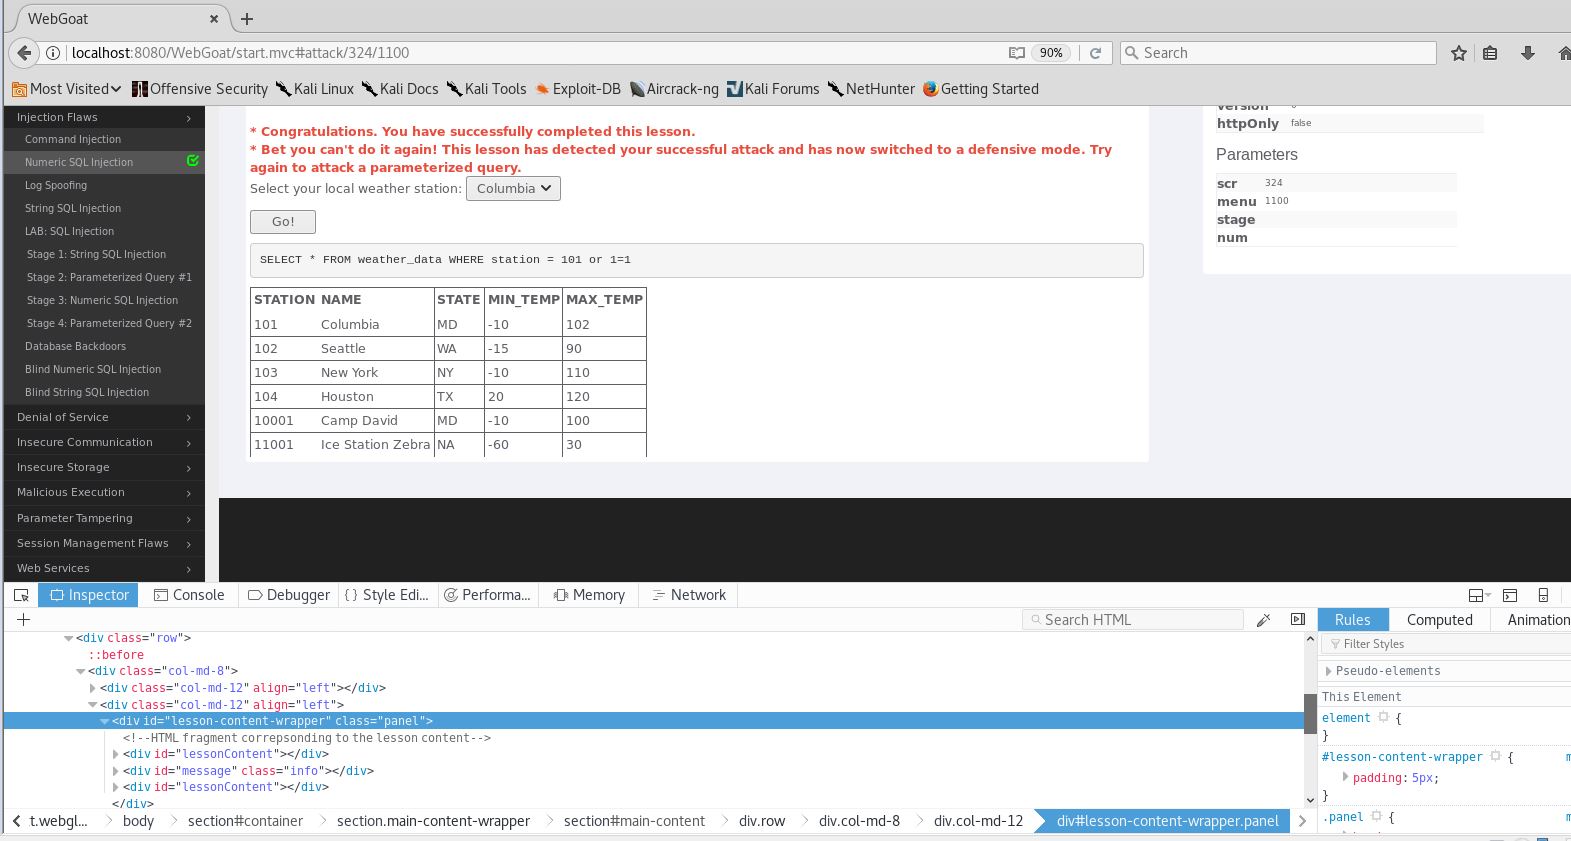Expand Denial of Service section
1571x841 pixels.
pyautogui.click(x=103, y=417)
